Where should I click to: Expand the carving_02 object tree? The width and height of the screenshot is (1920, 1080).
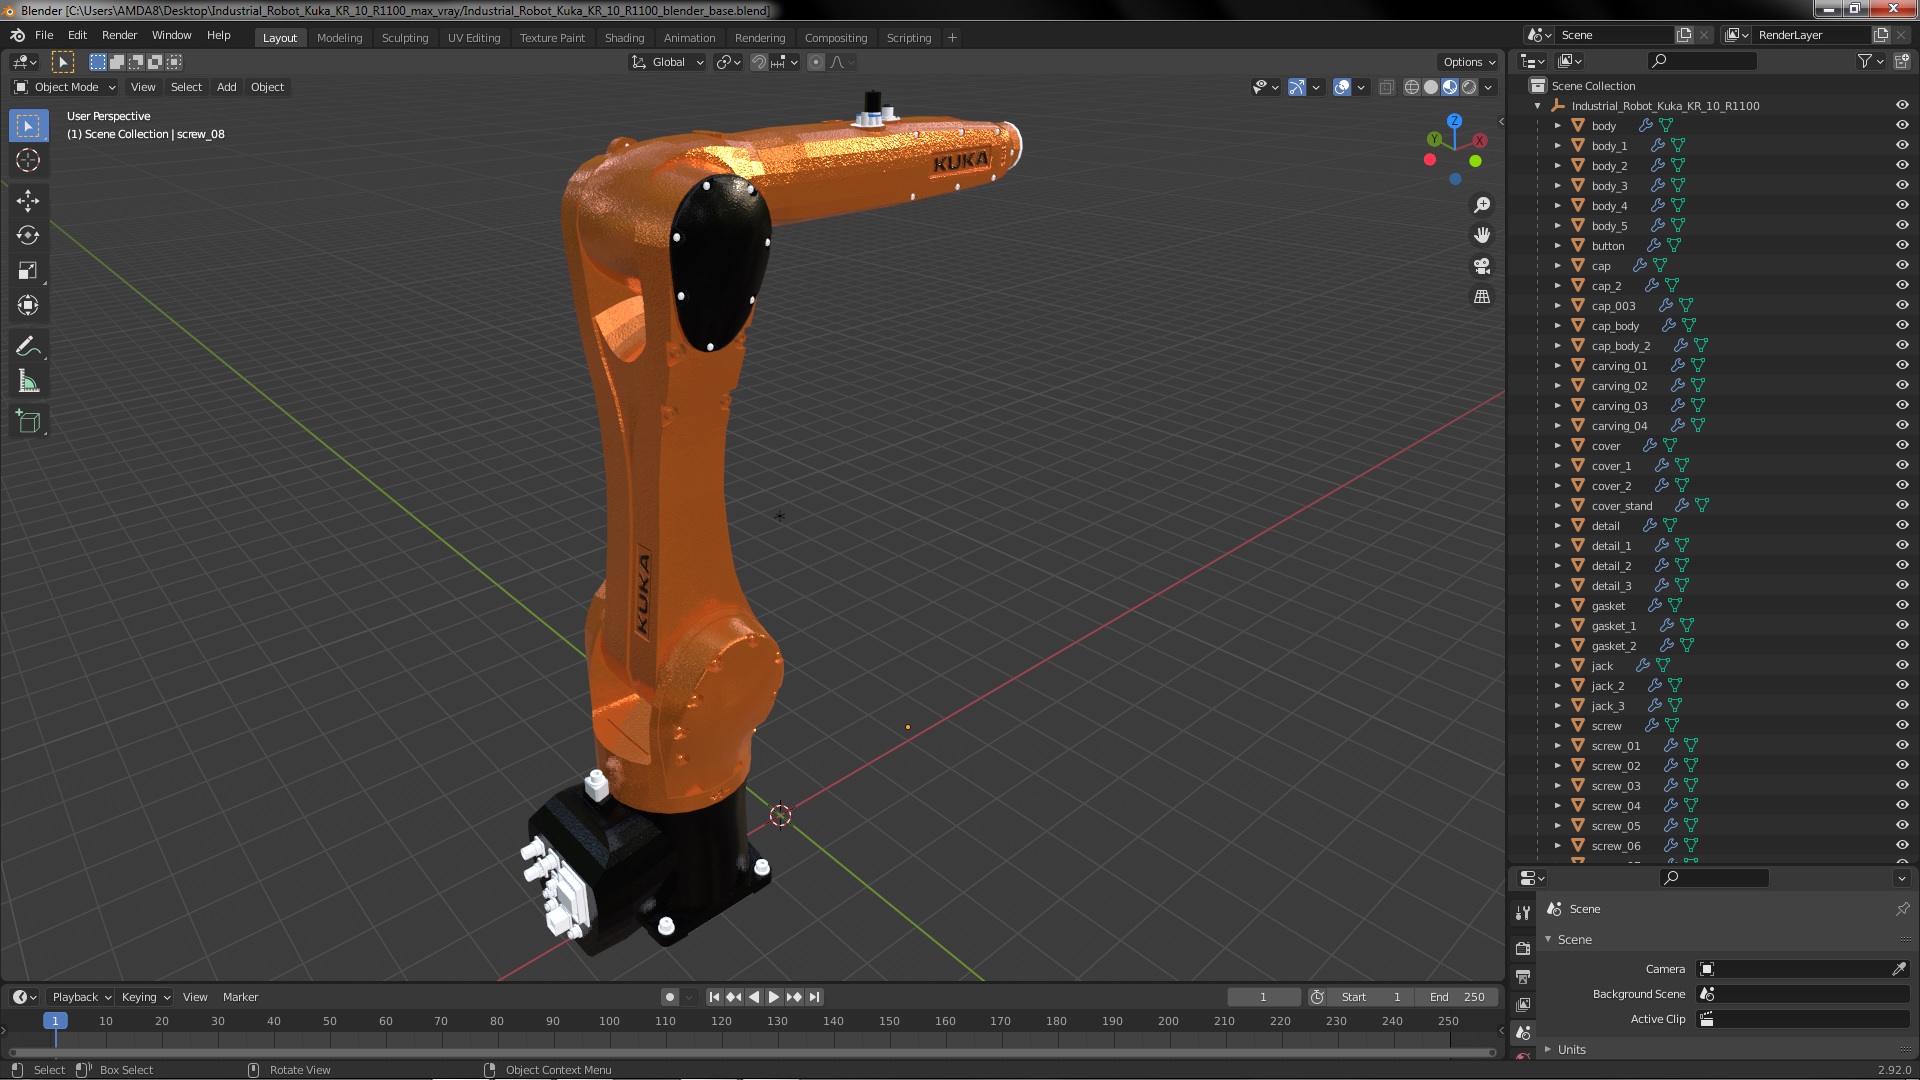coord(1557,386)
